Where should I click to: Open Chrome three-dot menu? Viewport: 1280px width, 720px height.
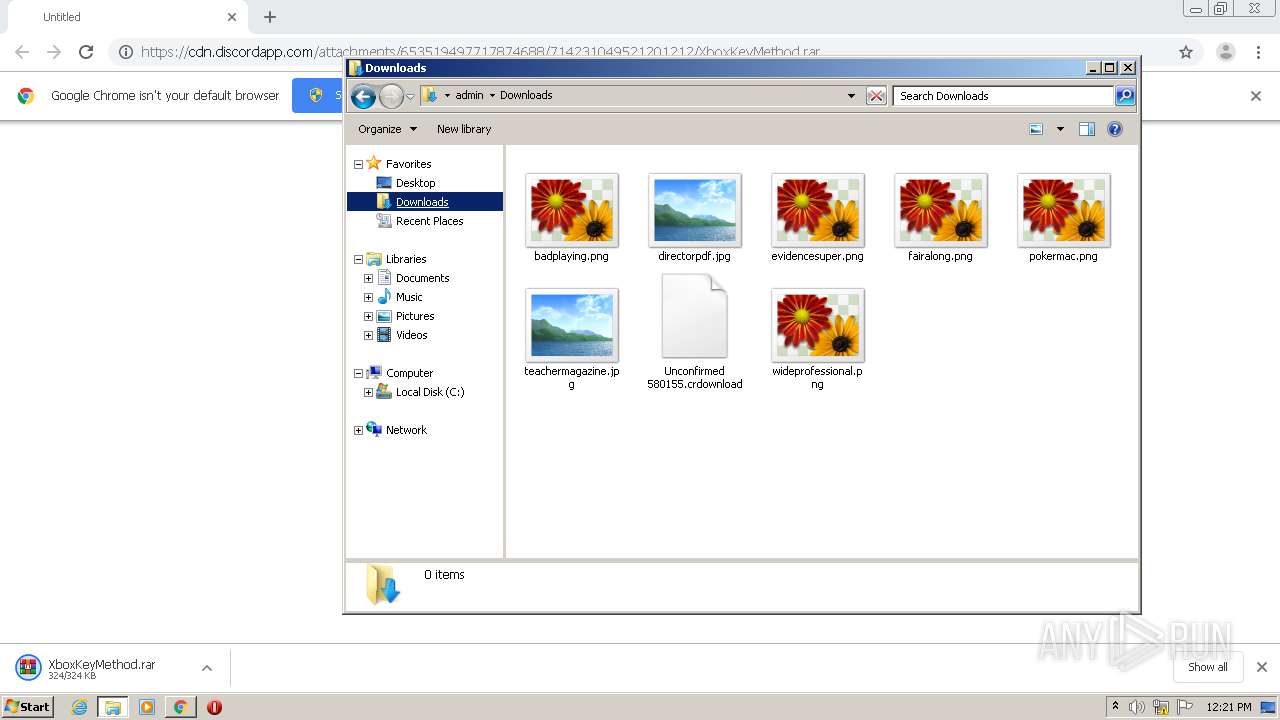click(1259, 52)
